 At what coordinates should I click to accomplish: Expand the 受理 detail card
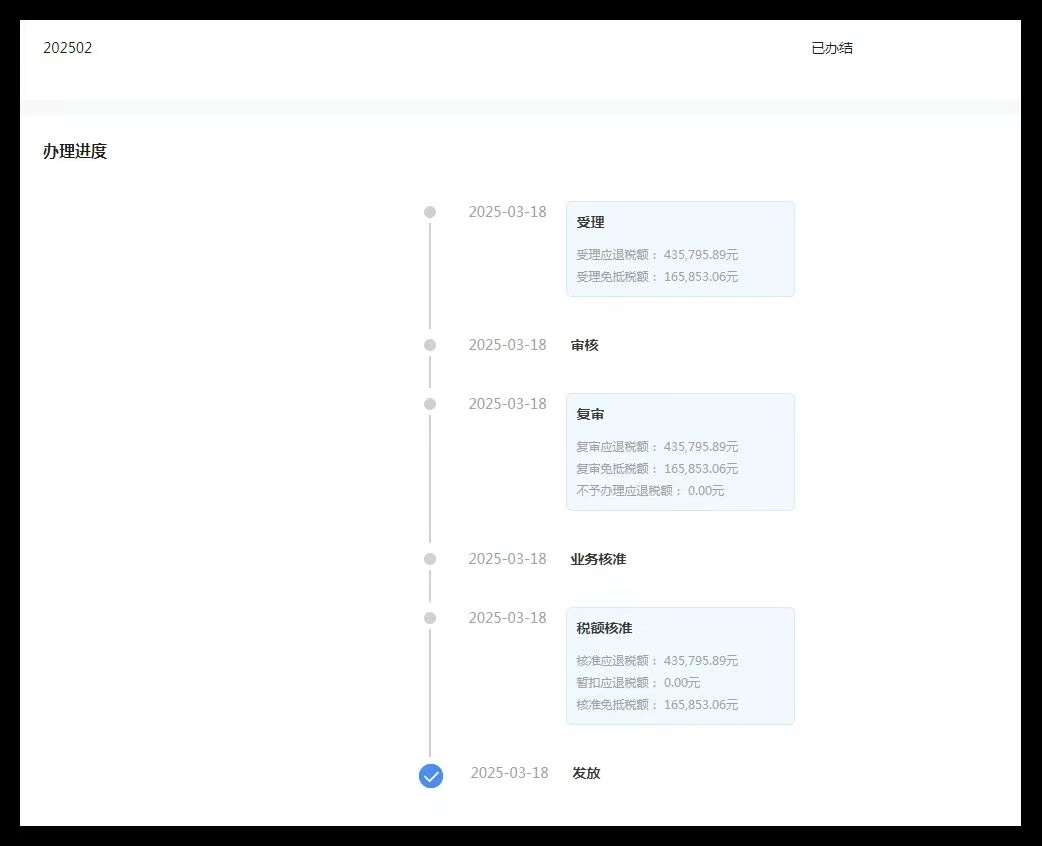click(680, 248)
